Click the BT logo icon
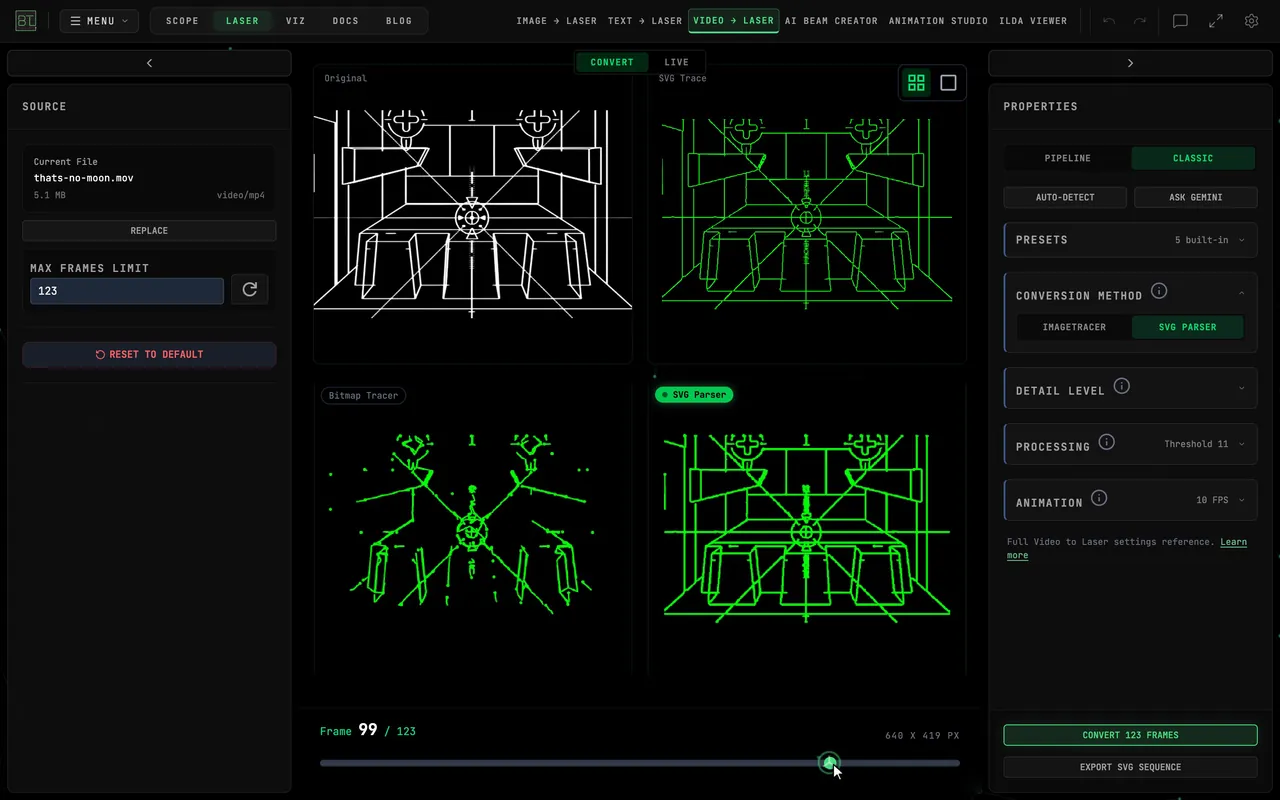This screenshot has width=1280, height=800. pos(27,21)
